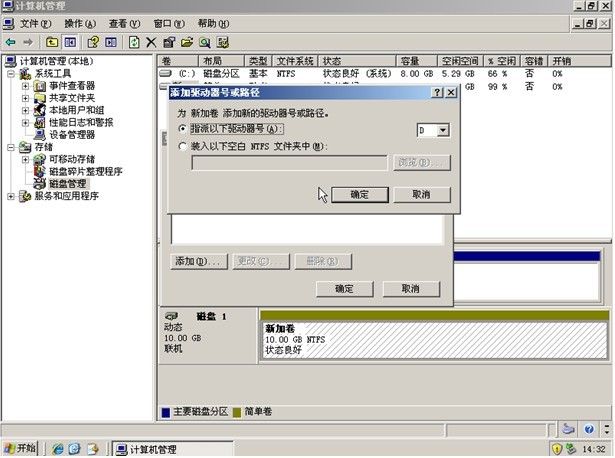Image resolution: width=615 pixels, height=458 pixels.
Task: Click the 磁盘 1 disk icon
Action: [171, 316]
